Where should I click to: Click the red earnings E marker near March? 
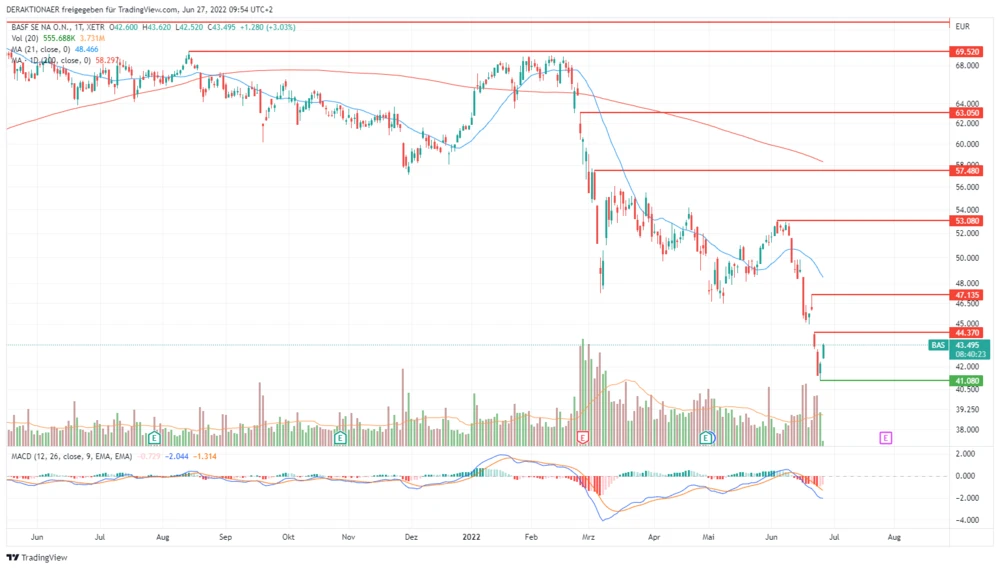coord(584,438)
